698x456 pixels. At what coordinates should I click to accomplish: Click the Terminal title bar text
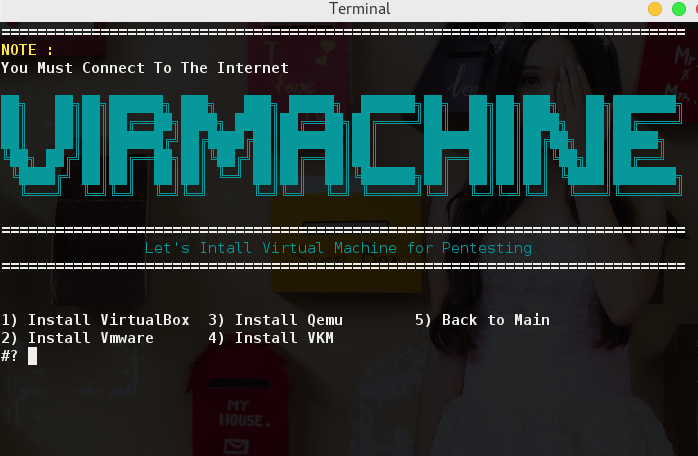(360, 9)
